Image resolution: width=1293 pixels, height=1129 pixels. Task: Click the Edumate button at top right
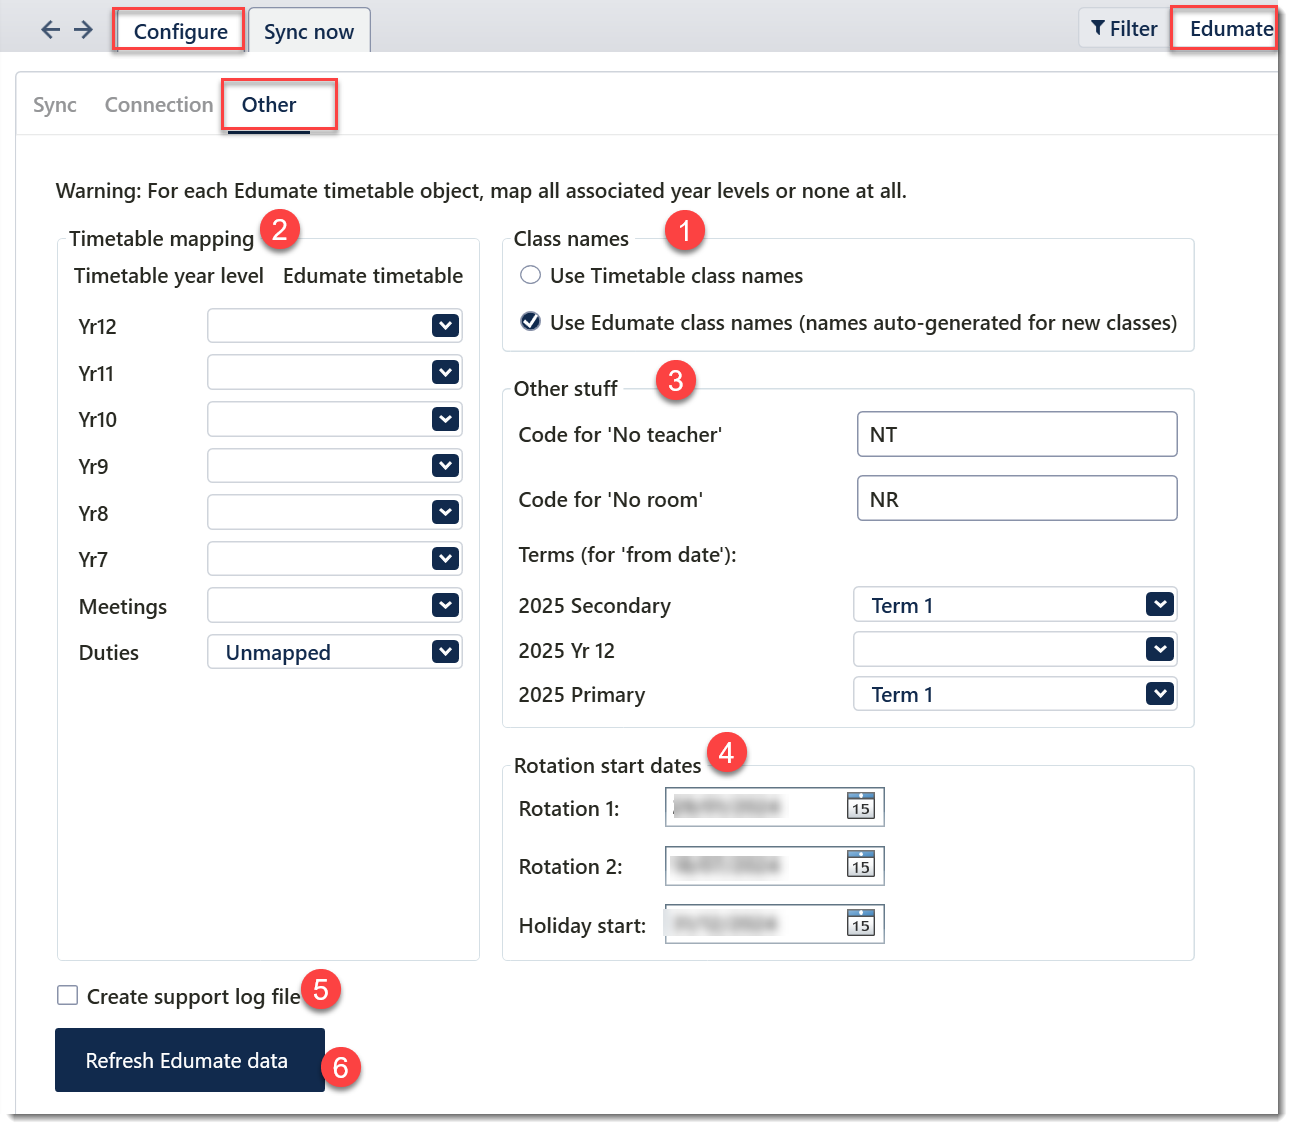[x=1231, y=29]
